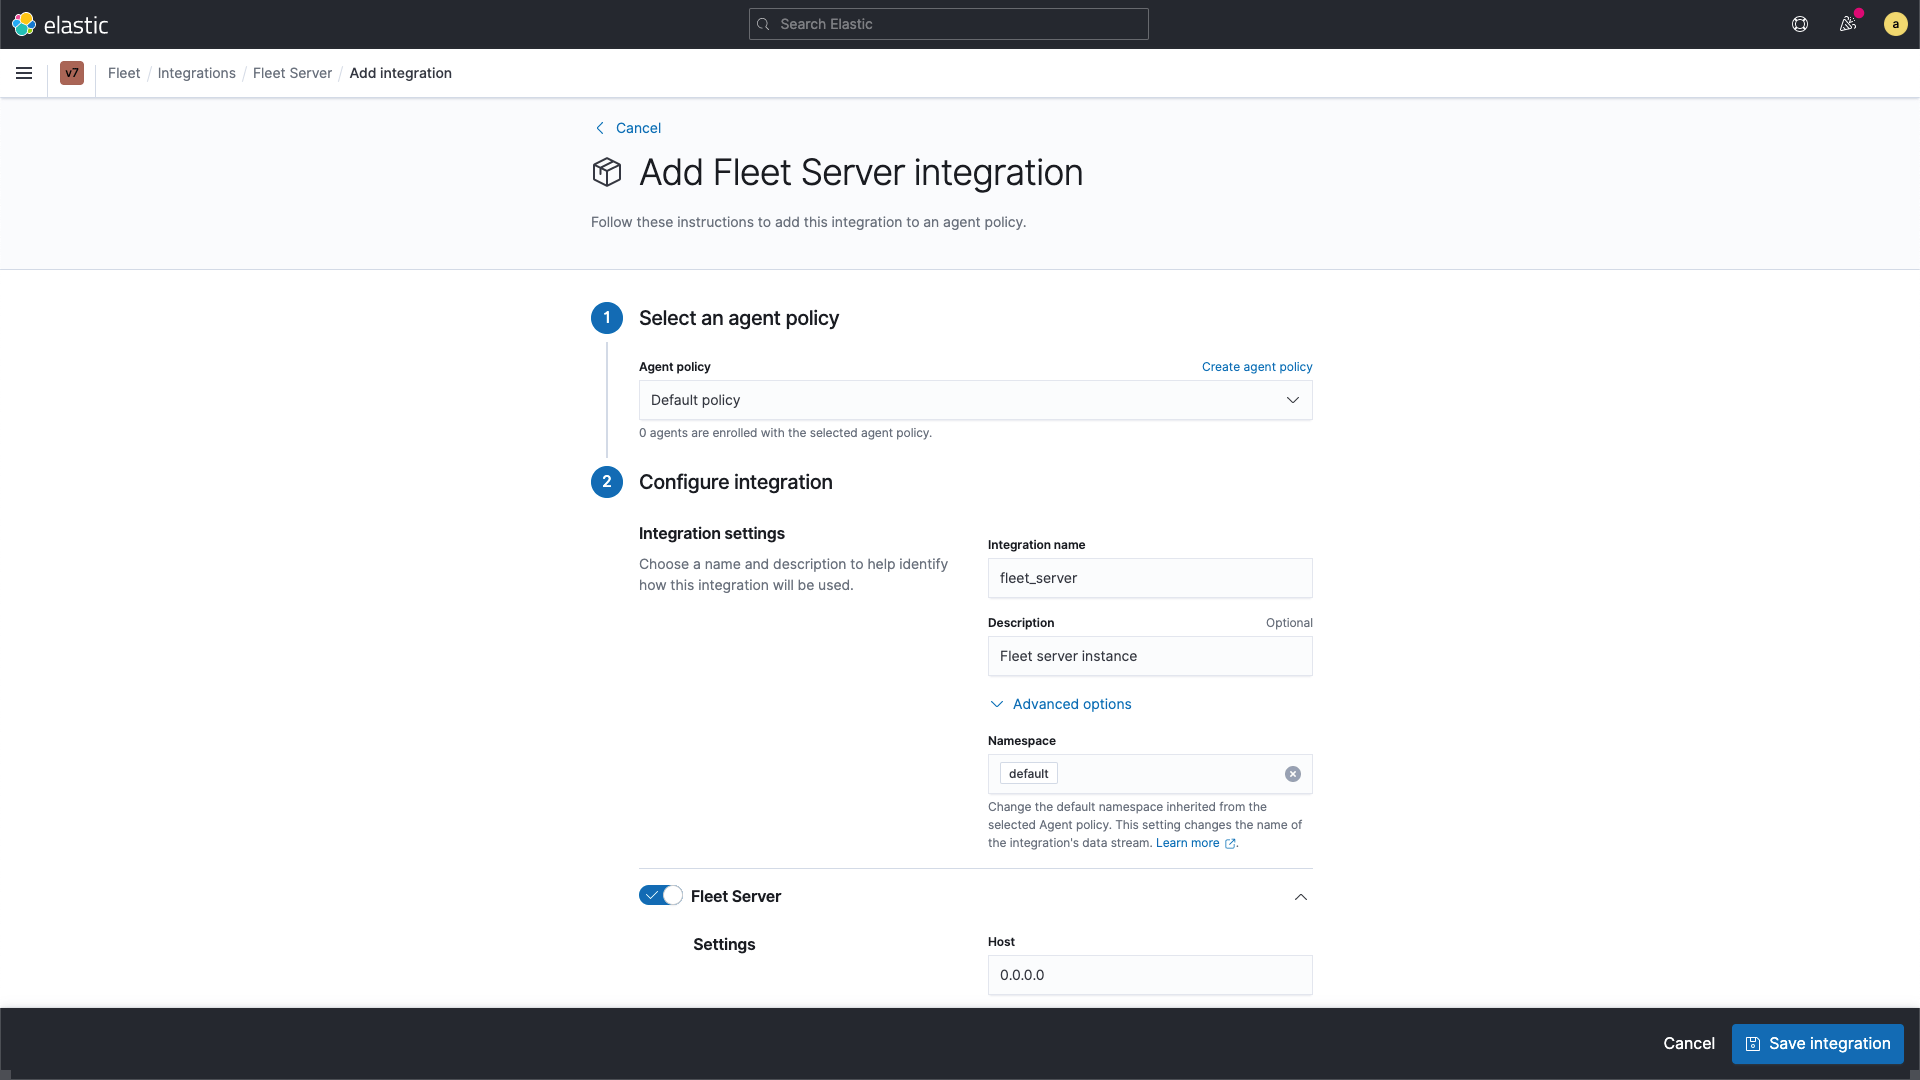This screenshot has width=1920, height=1080.
Task: Save the Fleet Server integration
Action: coord(1817,1043)
